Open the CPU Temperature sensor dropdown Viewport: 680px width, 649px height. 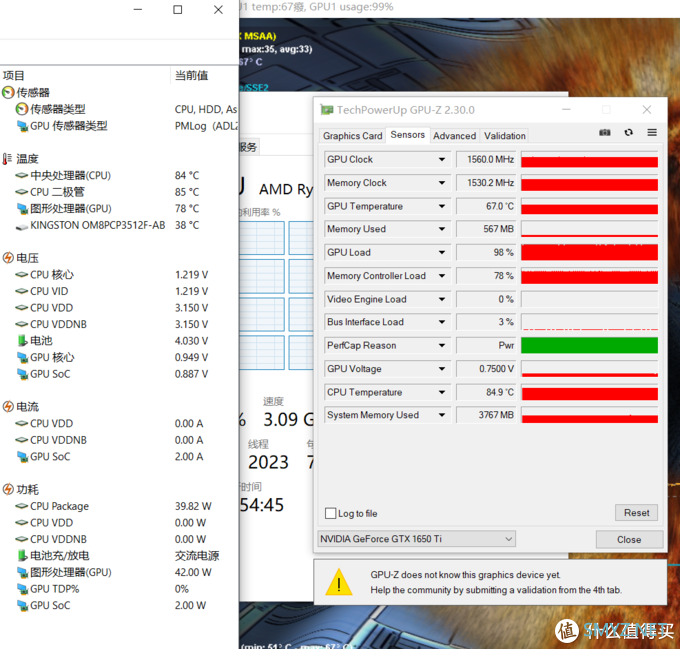[x=441, y=392]
